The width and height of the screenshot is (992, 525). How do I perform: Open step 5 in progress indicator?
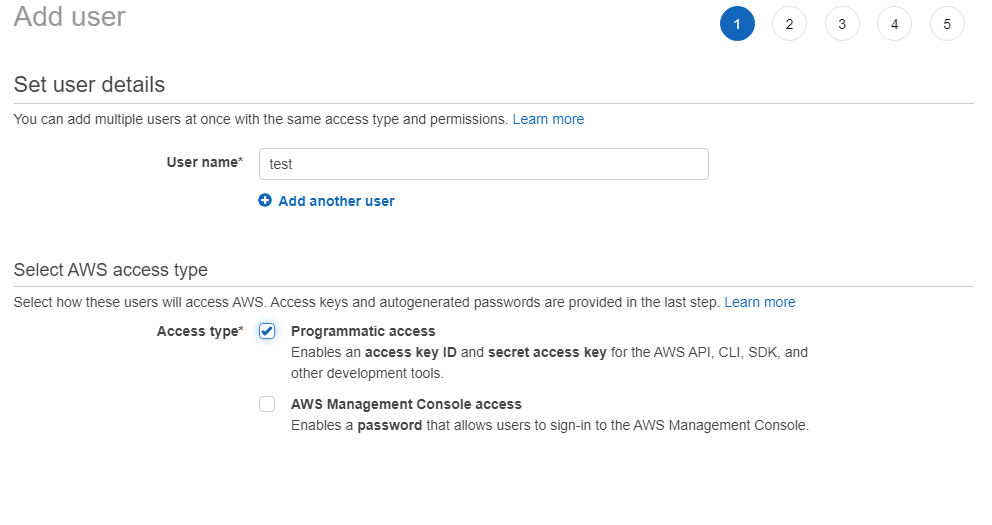(x=947, y=24)
